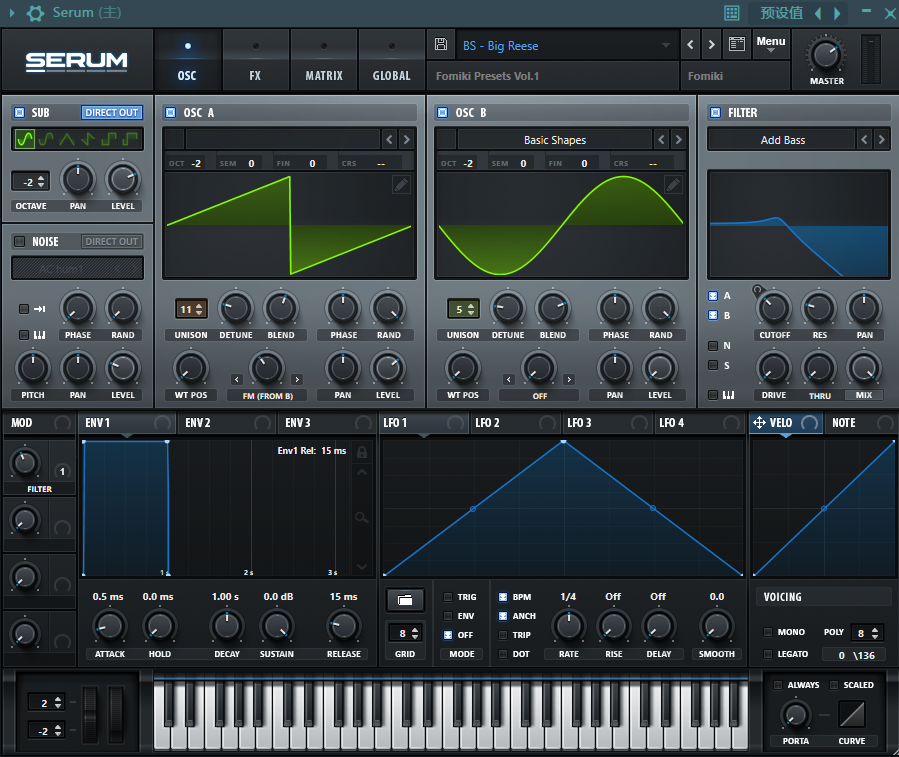
Task: Select the NOTE tab
Action: point(860,423)
